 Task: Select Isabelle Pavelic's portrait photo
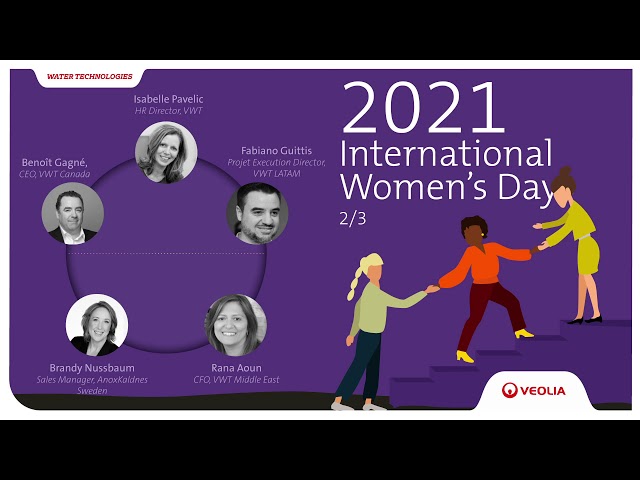166,152
